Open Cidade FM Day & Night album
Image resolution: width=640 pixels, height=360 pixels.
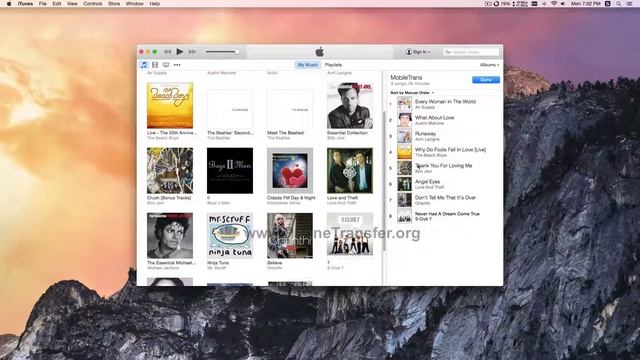click(290, 171)
